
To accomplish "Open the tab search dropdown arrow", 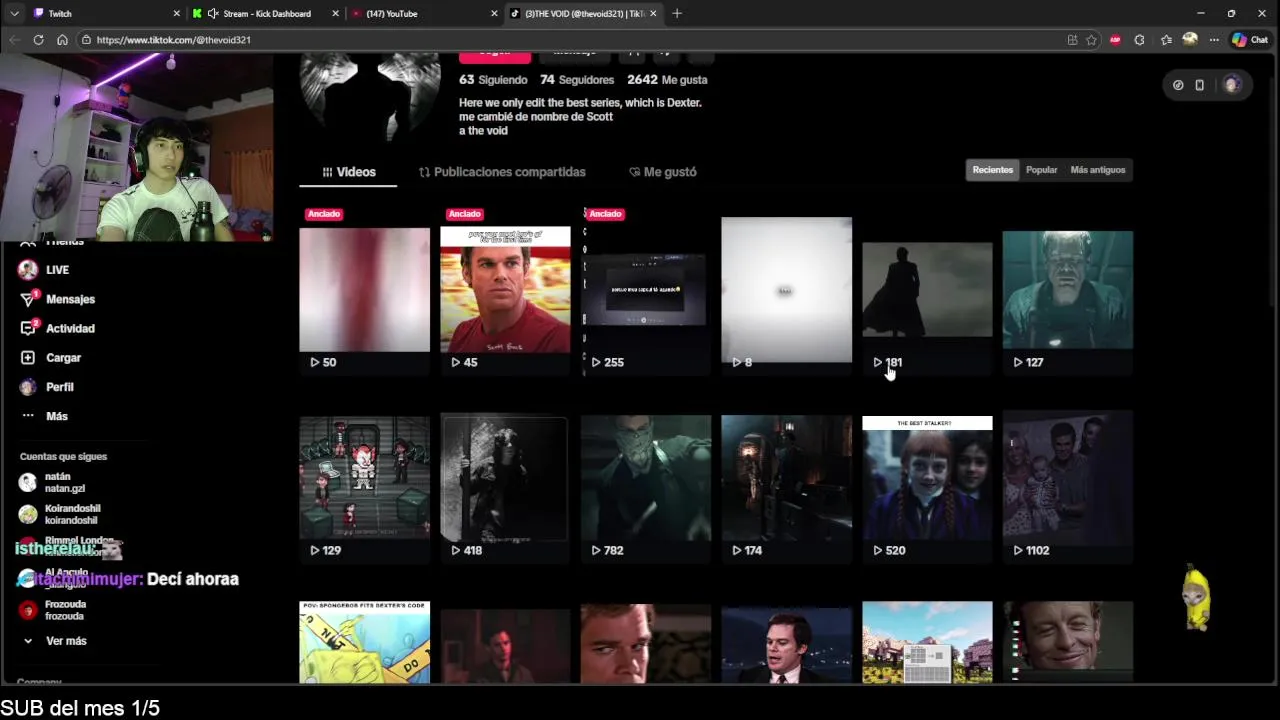I will pos(13,13).
